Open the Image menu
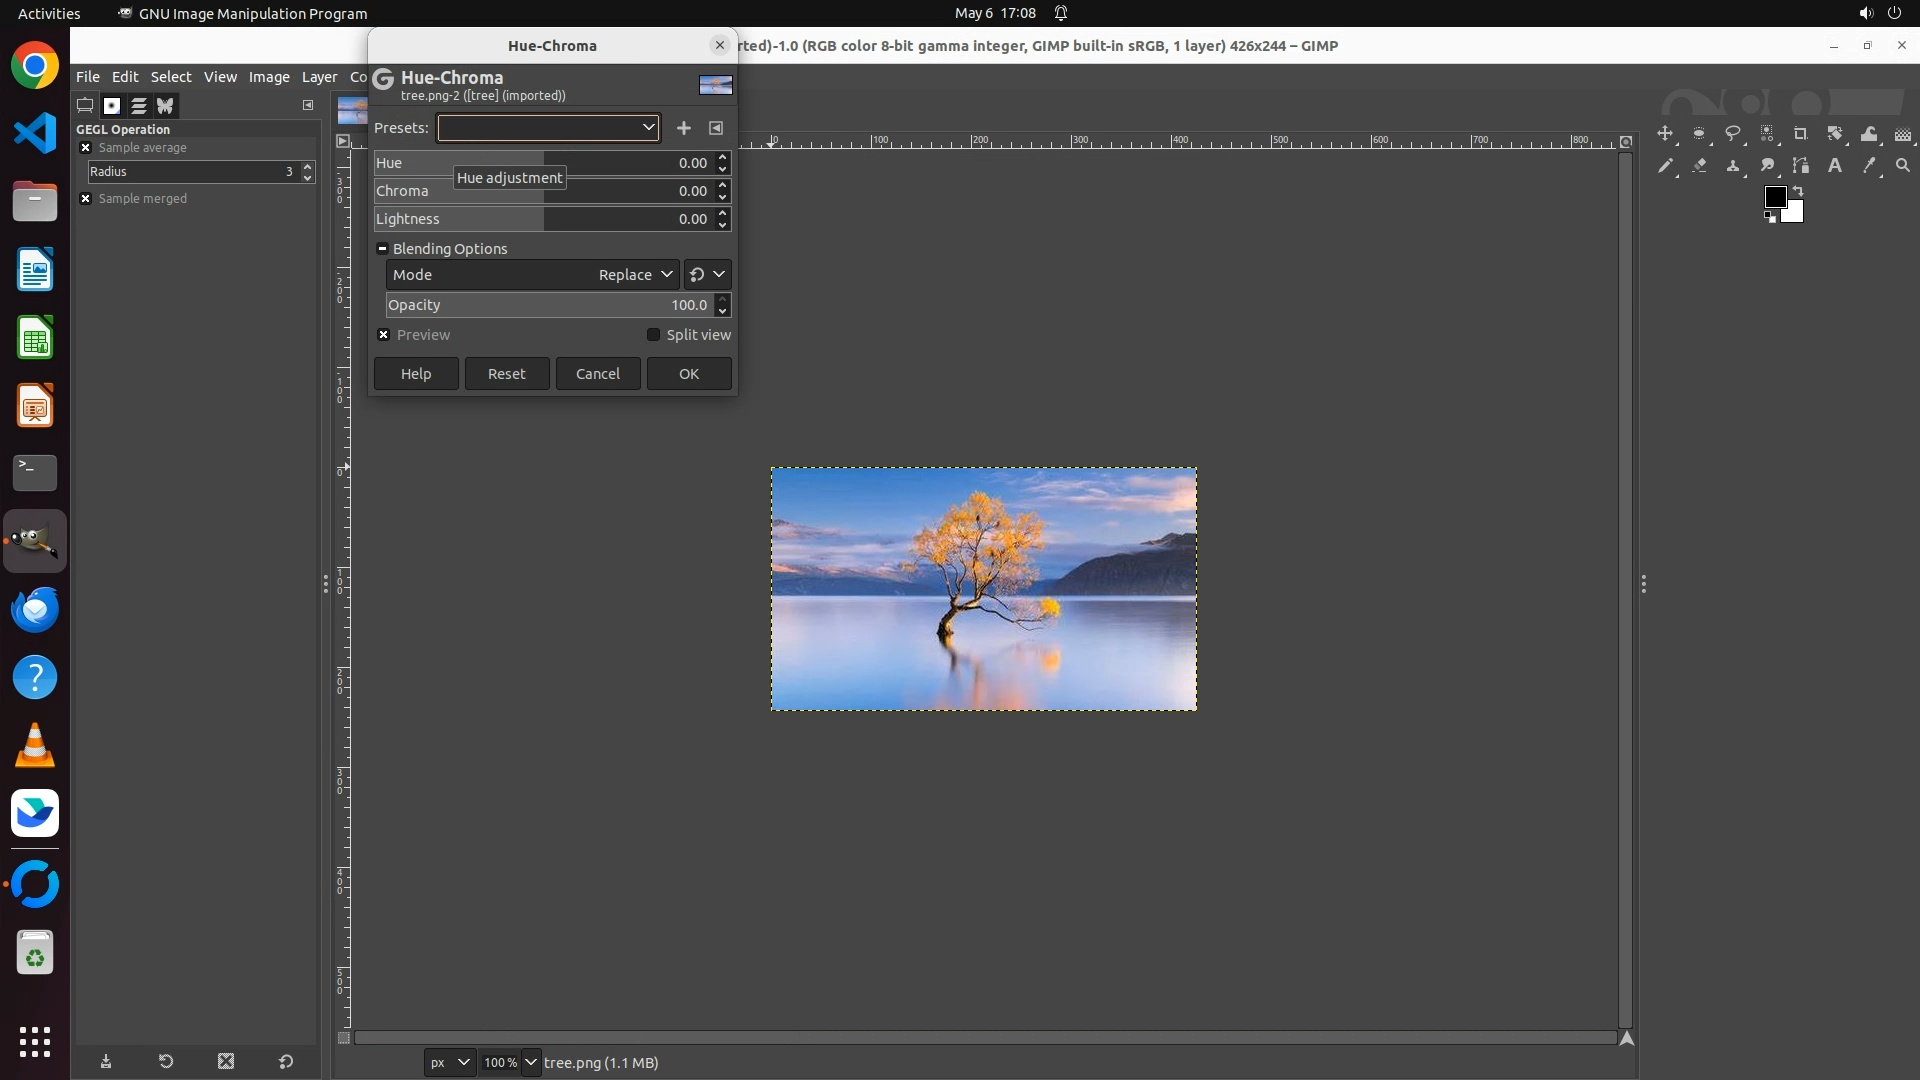This screenshot has width=1920, height=1080. [x=268, y=77]
